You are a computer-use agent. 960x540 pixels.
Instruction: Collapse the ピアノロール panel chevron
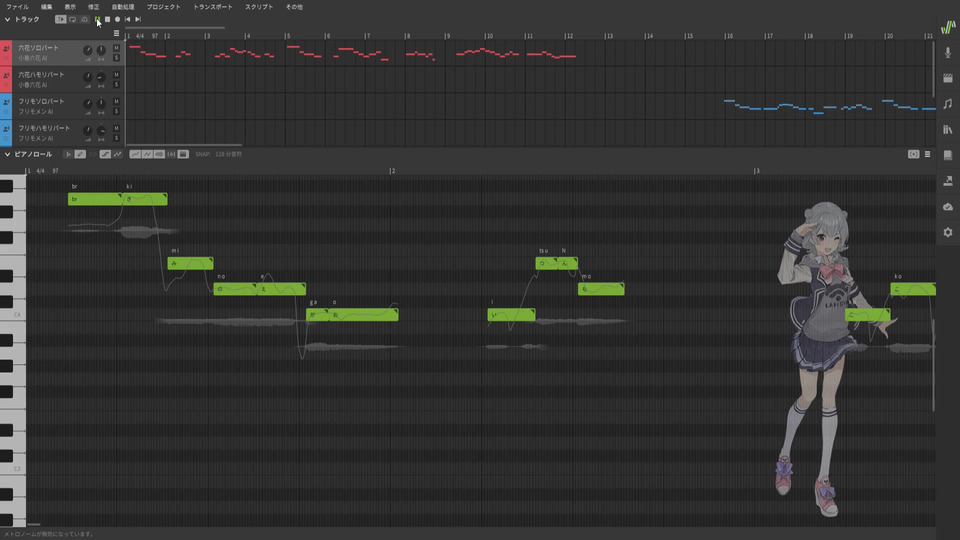[7, 154]
